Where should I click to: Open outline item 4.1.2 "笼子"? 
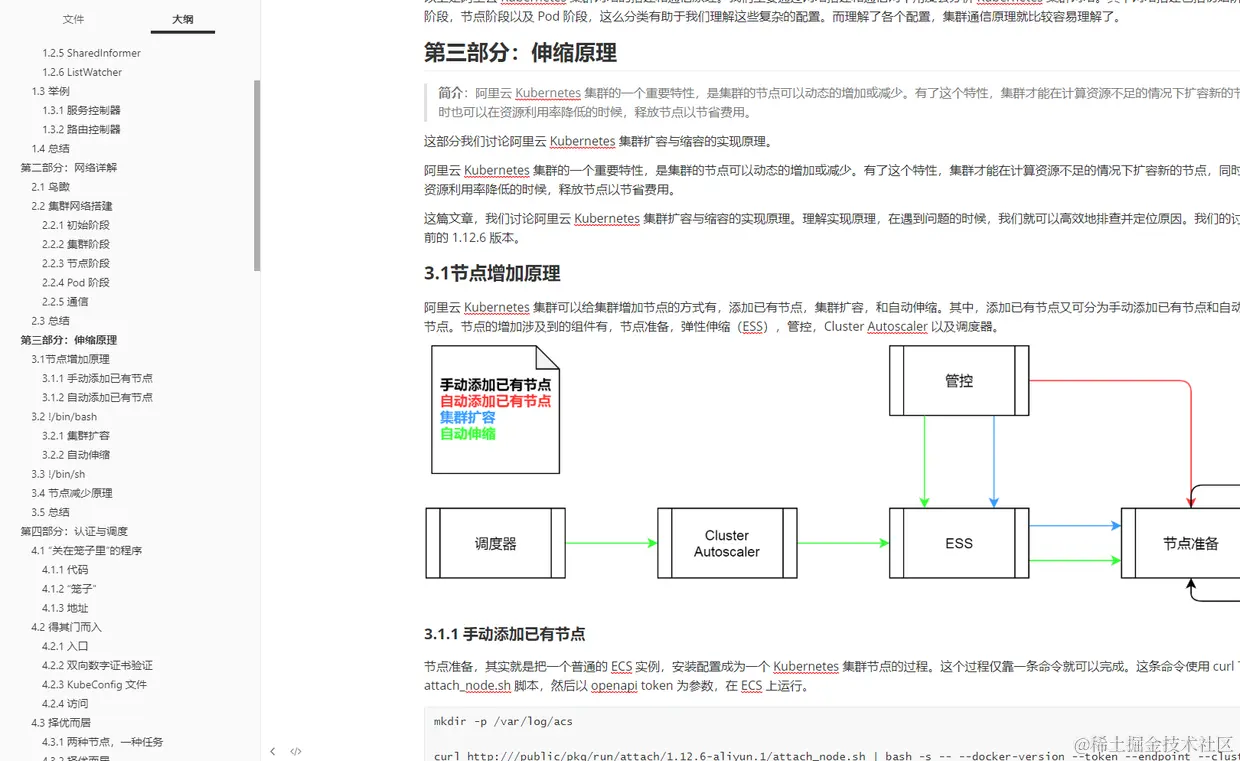[x=69, y=588]
